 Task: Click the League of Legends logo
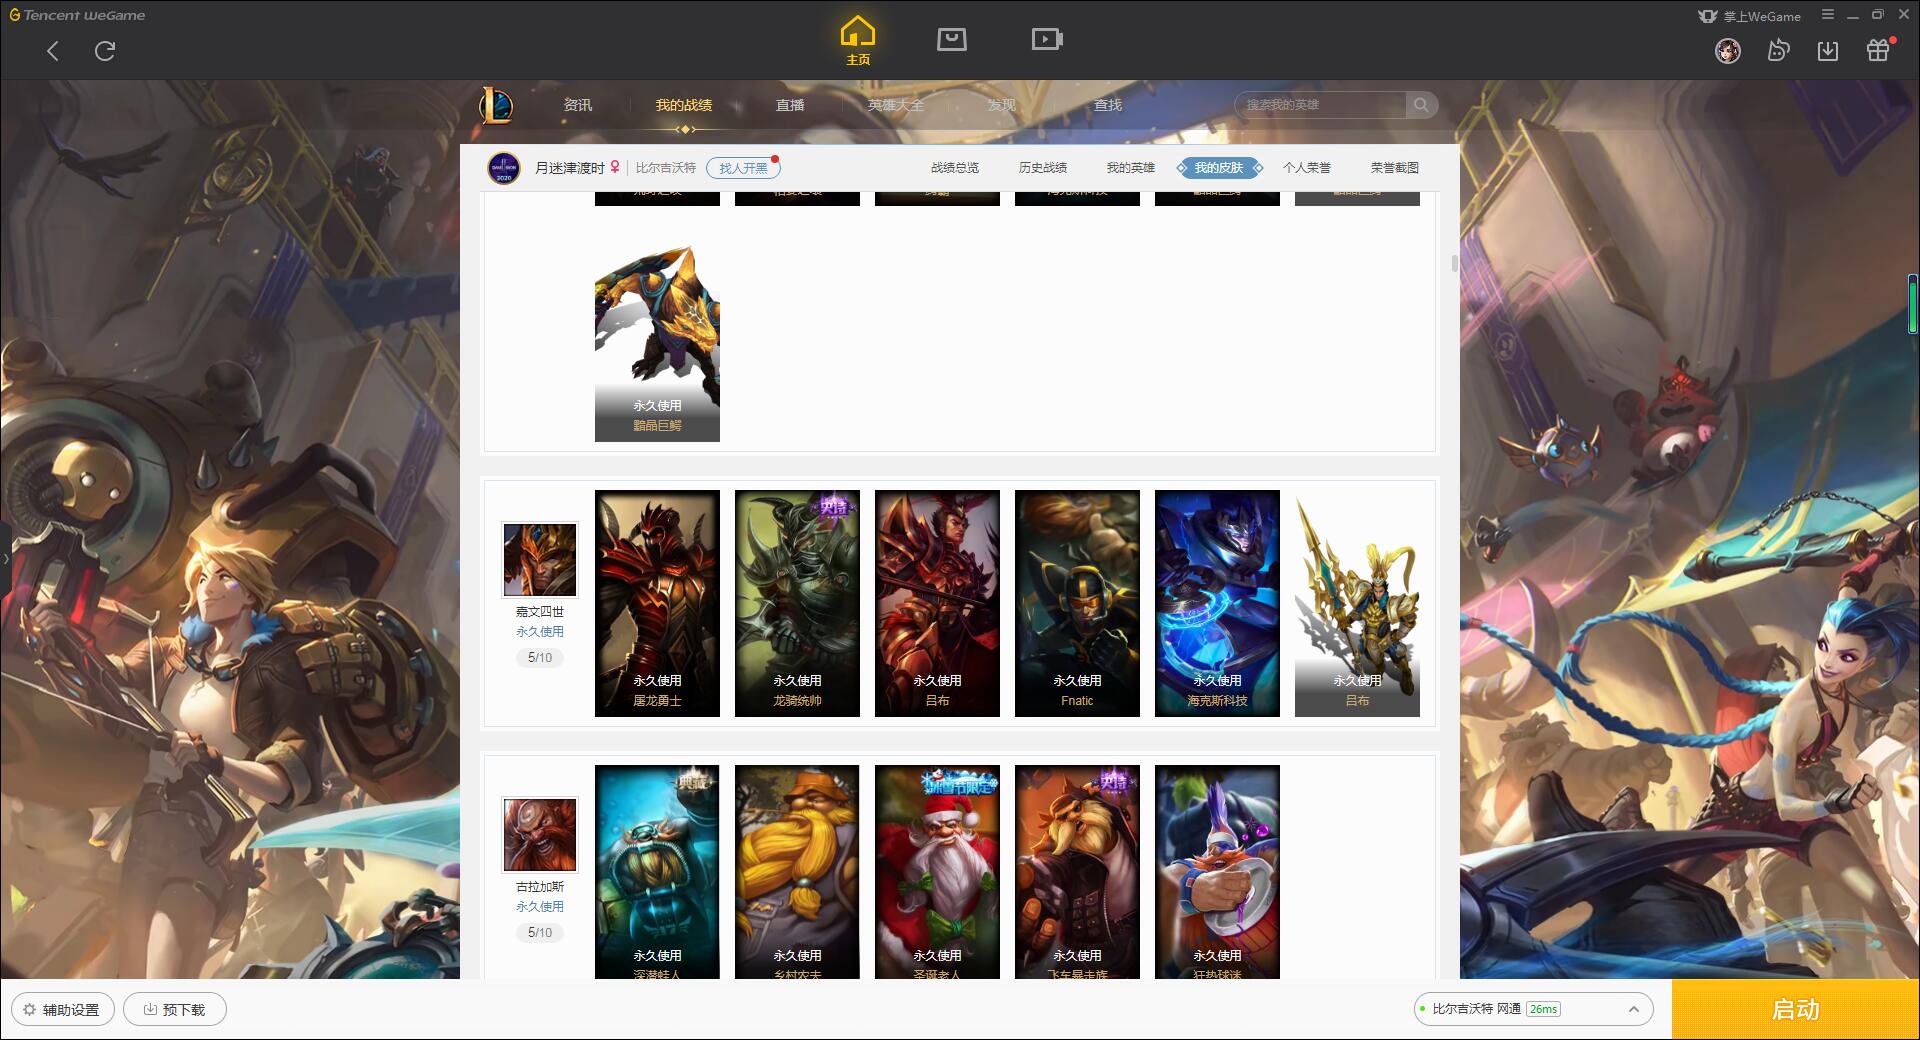(x=496, y=105)
